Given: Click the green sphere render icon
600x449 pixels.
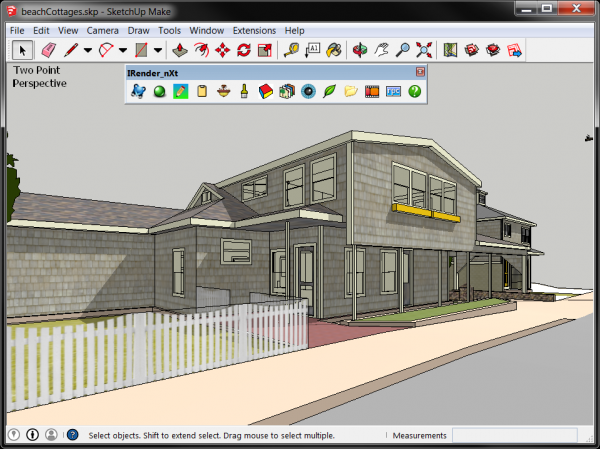Looking at the screenshot, I should click(159, 91).
